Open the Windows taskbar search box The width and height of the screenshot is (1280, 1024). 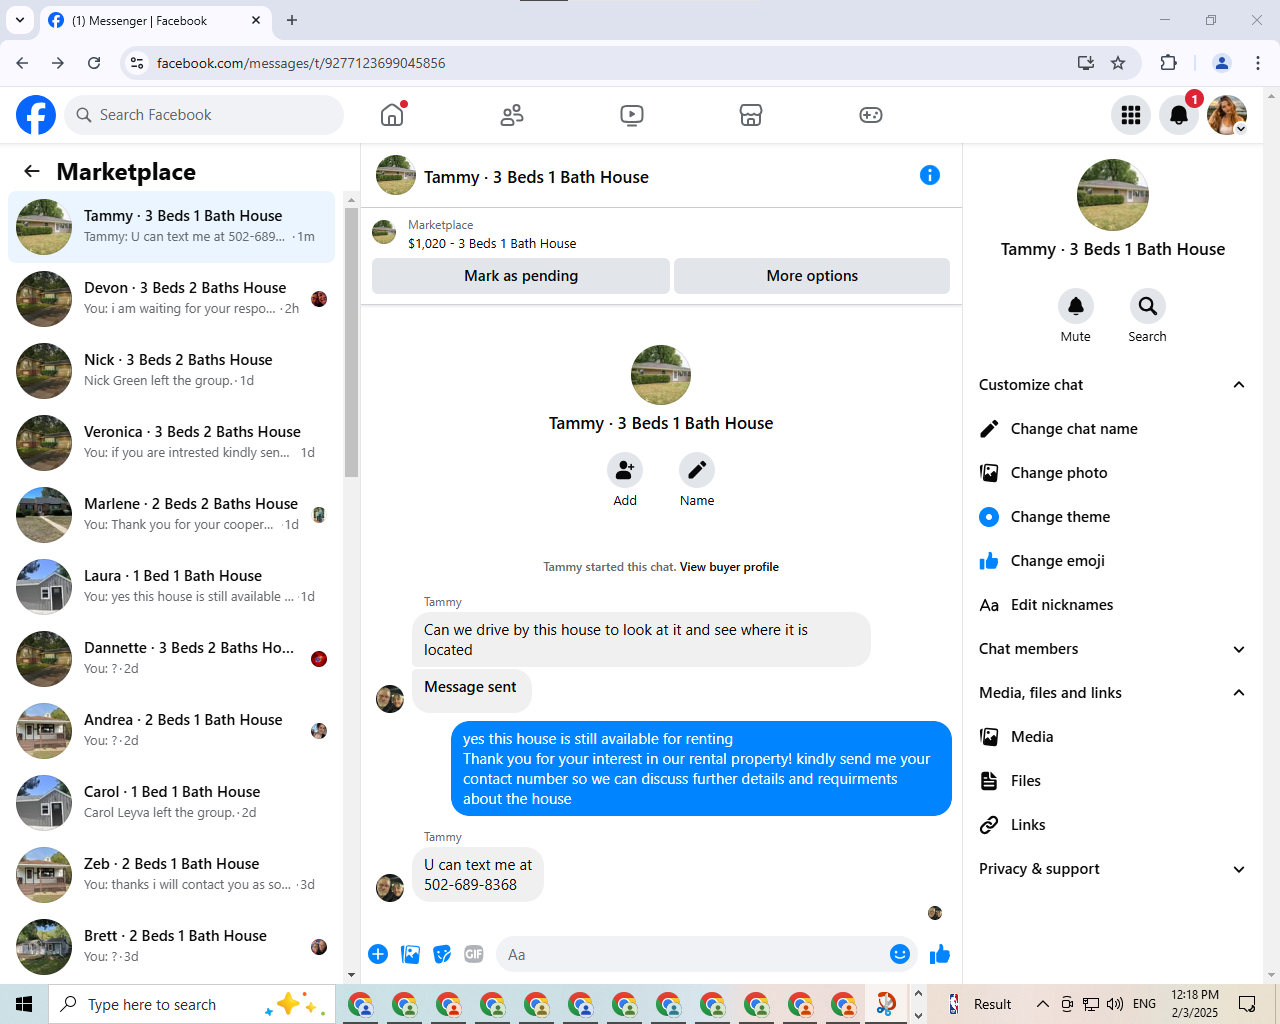pyautogui.click(x=191, y=1004)
